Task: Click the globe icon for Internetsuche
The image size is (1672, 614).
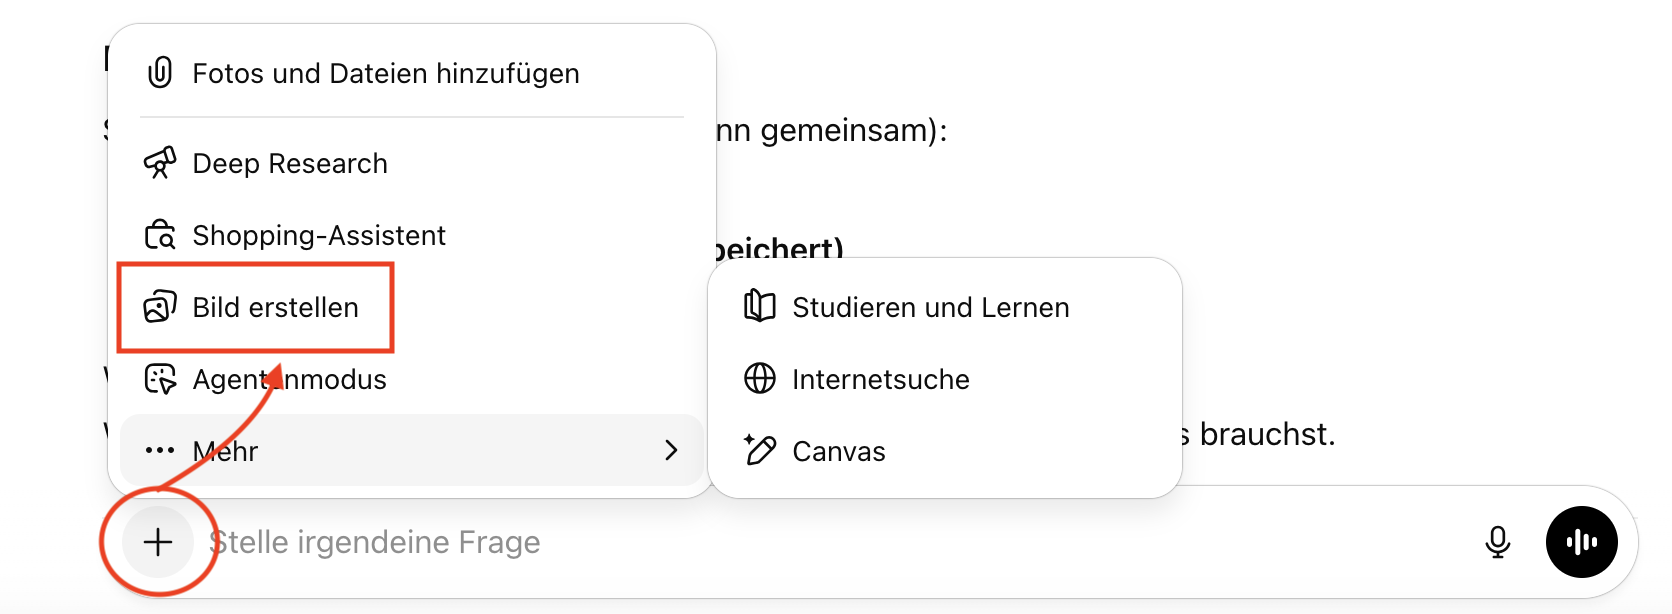Action: coord(760,379)
